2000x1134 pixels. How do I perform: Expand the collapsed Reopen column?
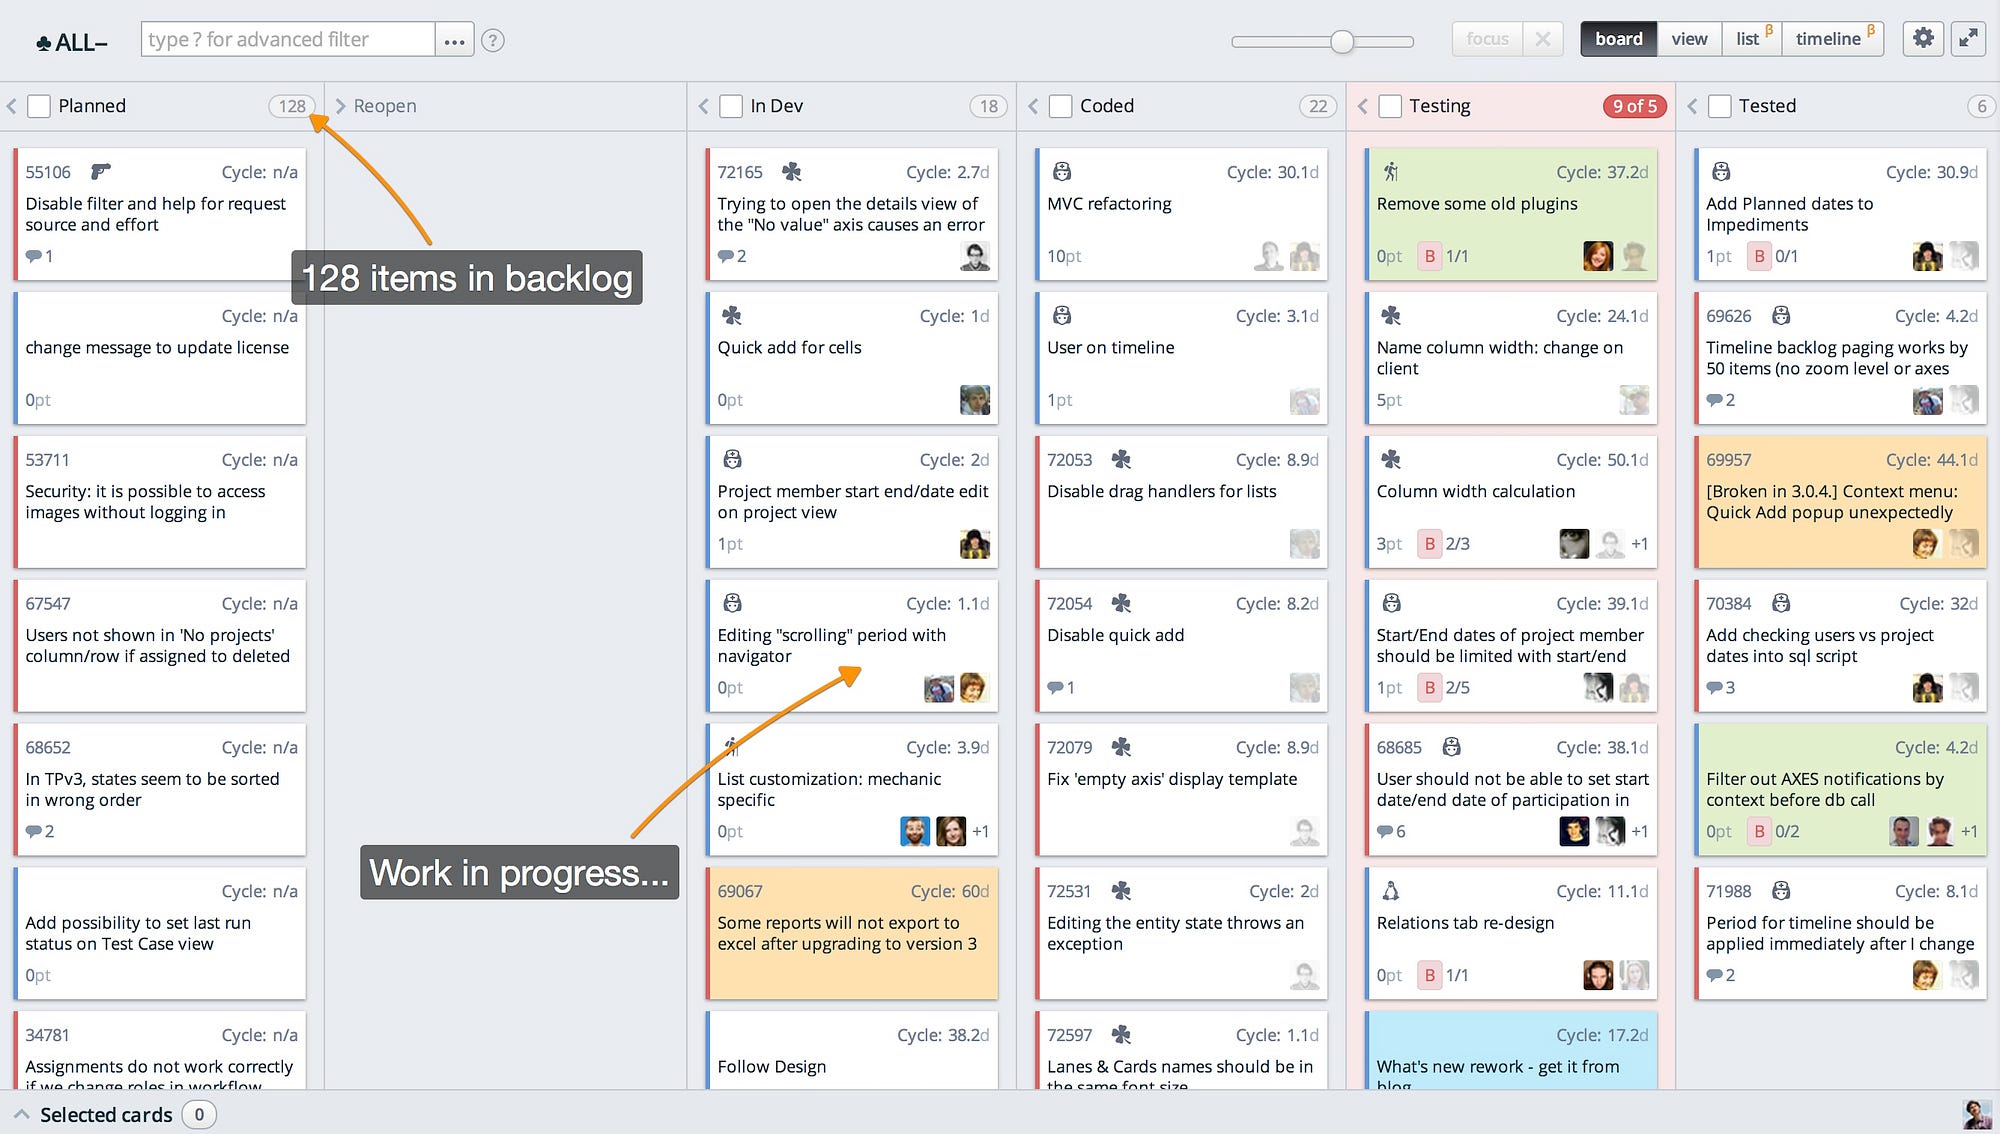340,106
